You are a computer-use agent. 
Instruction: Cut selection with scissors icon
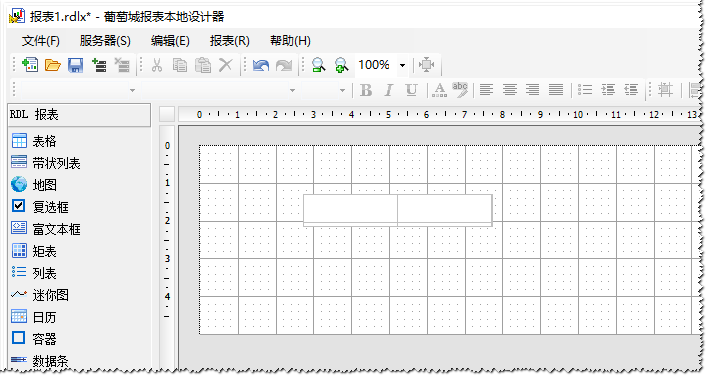(x=157, y=65)
